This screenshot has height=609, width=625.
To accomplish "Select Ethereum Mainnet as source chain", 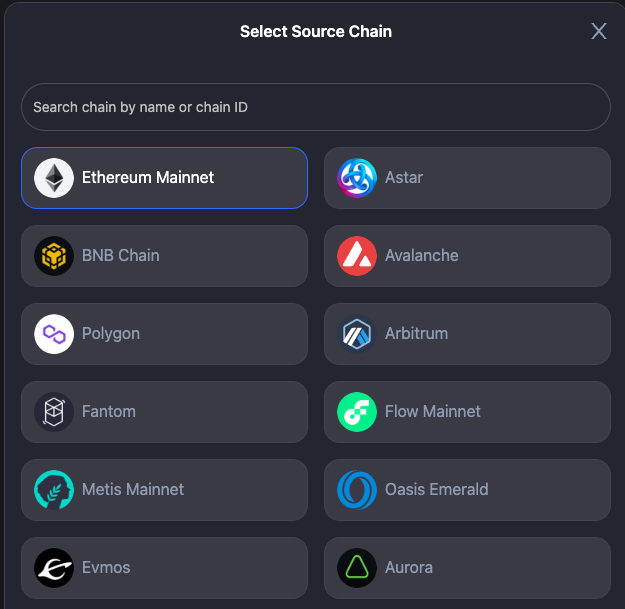I will click(148, 178).
